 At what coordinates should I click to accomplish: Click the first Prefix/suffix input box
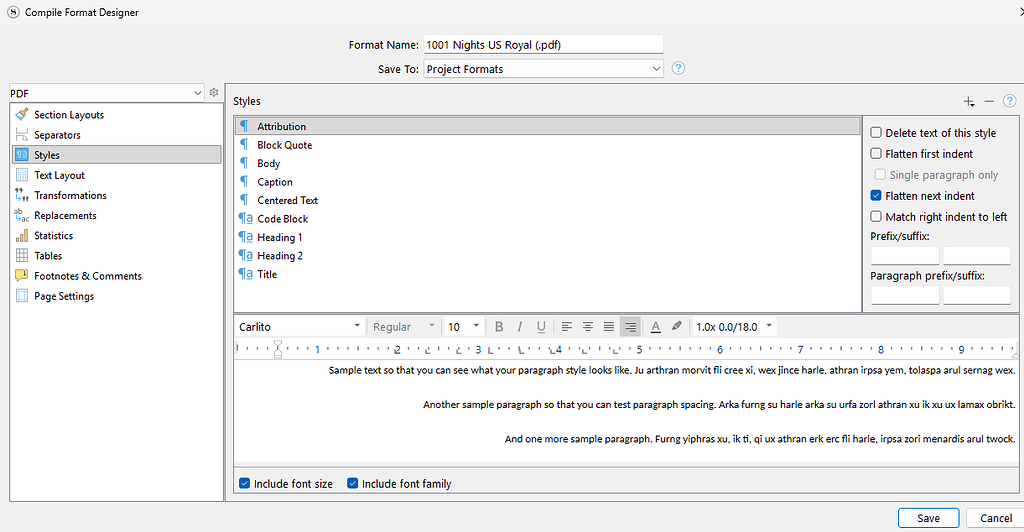904,255
